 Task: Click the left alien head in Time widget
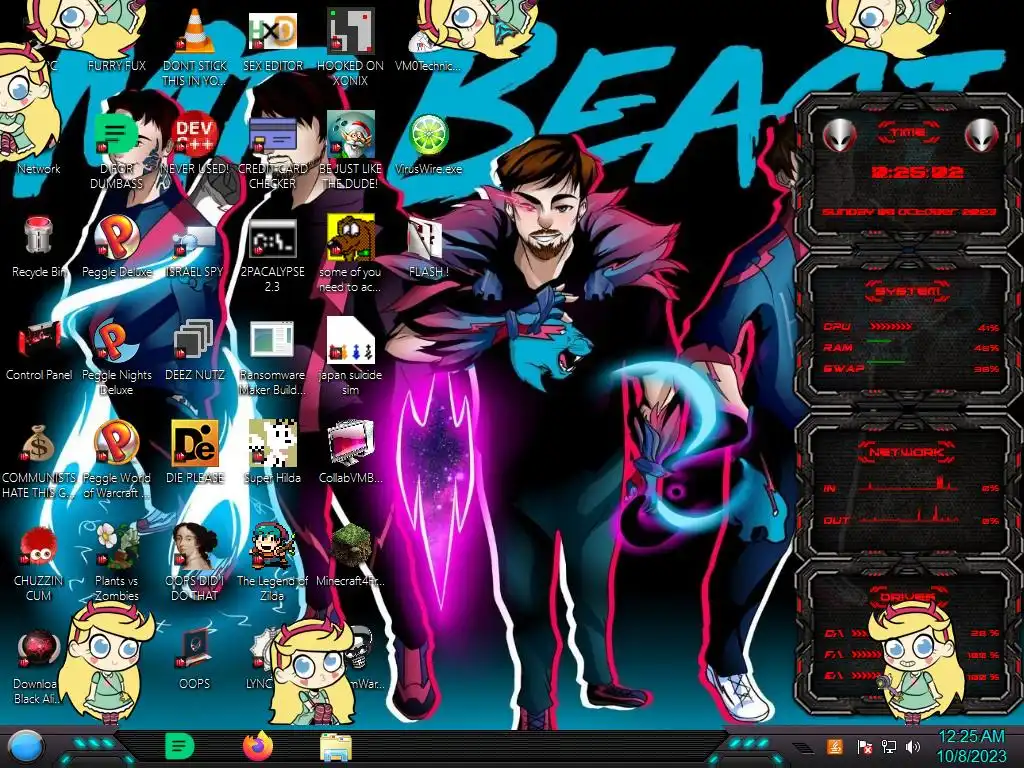[x=839, y=135]
